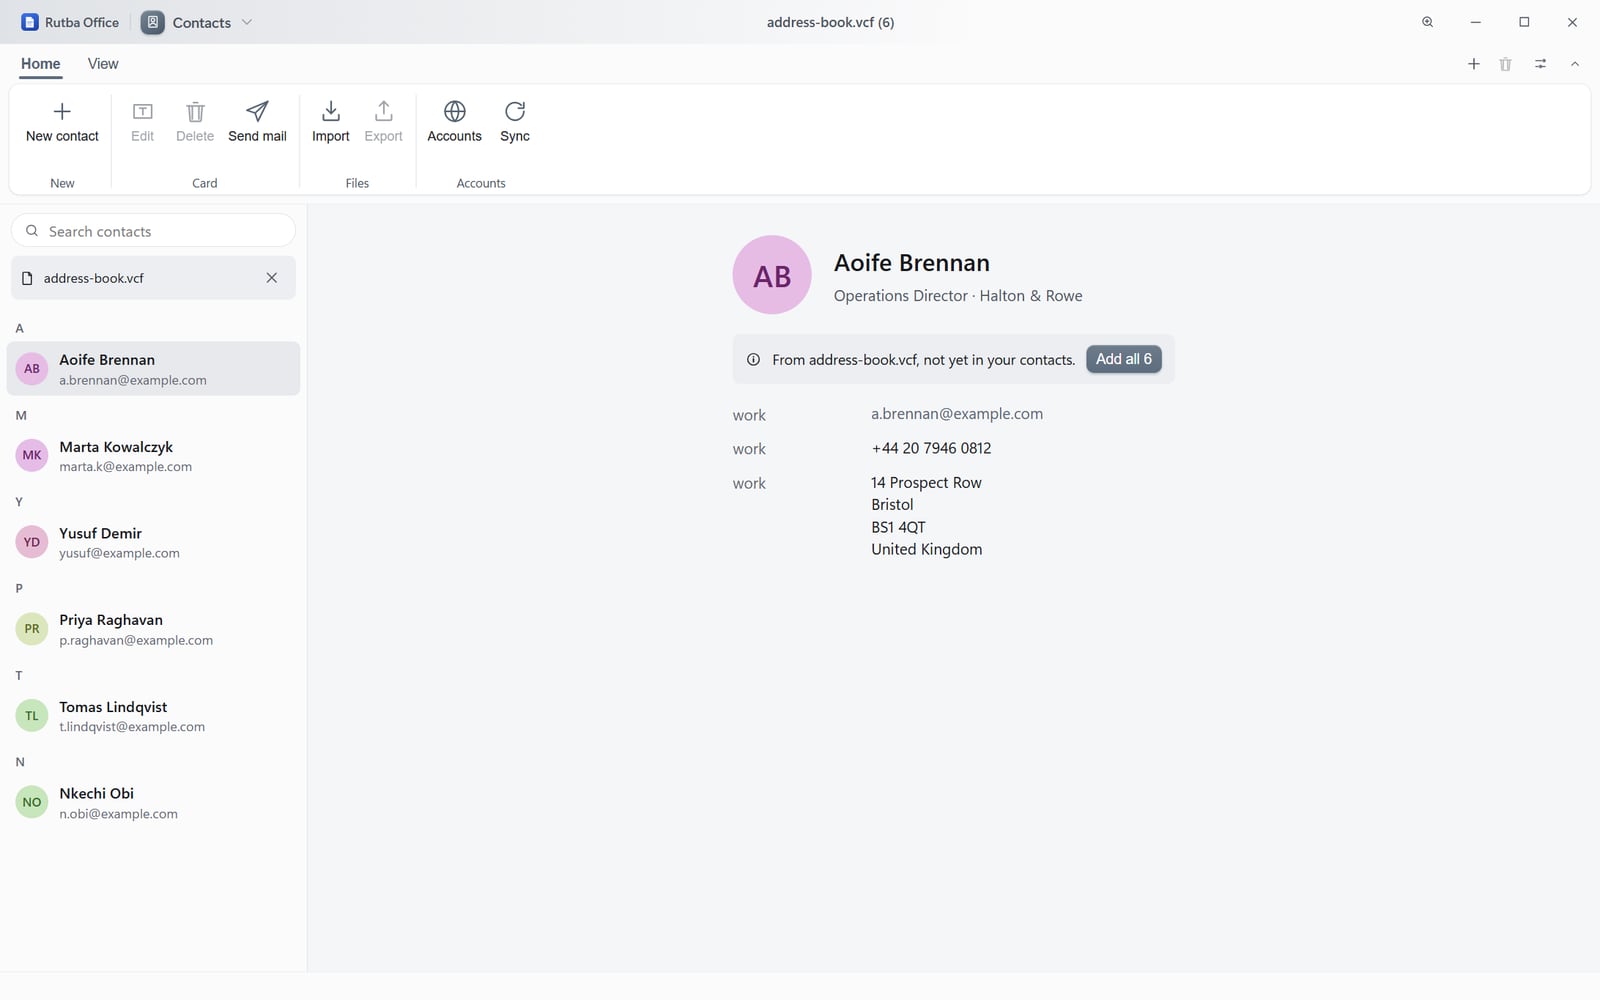Switch to the Home tab
The width and height of the screenshot is (1600, 1000).
click(x=40, y=64)
